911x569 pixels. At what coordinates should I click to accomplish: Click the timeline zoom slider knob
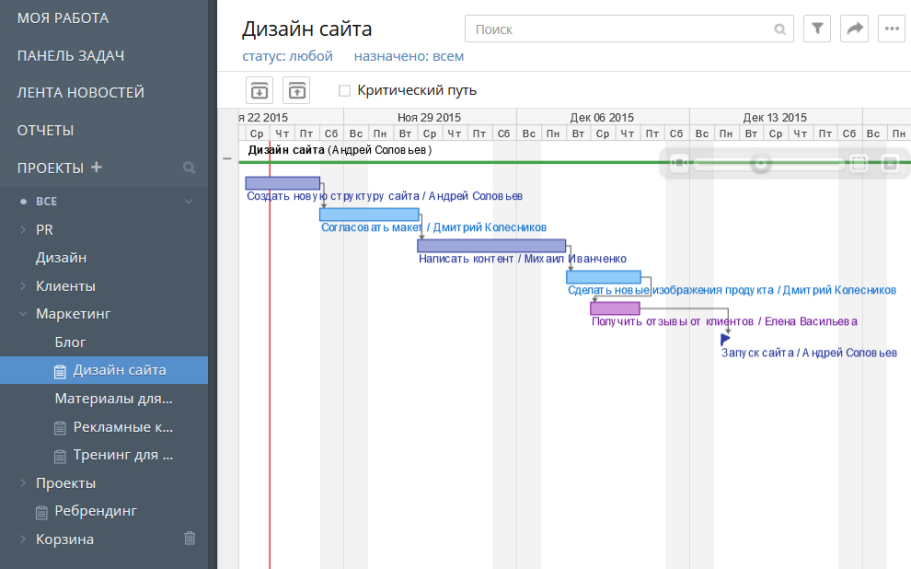[761, 163]
